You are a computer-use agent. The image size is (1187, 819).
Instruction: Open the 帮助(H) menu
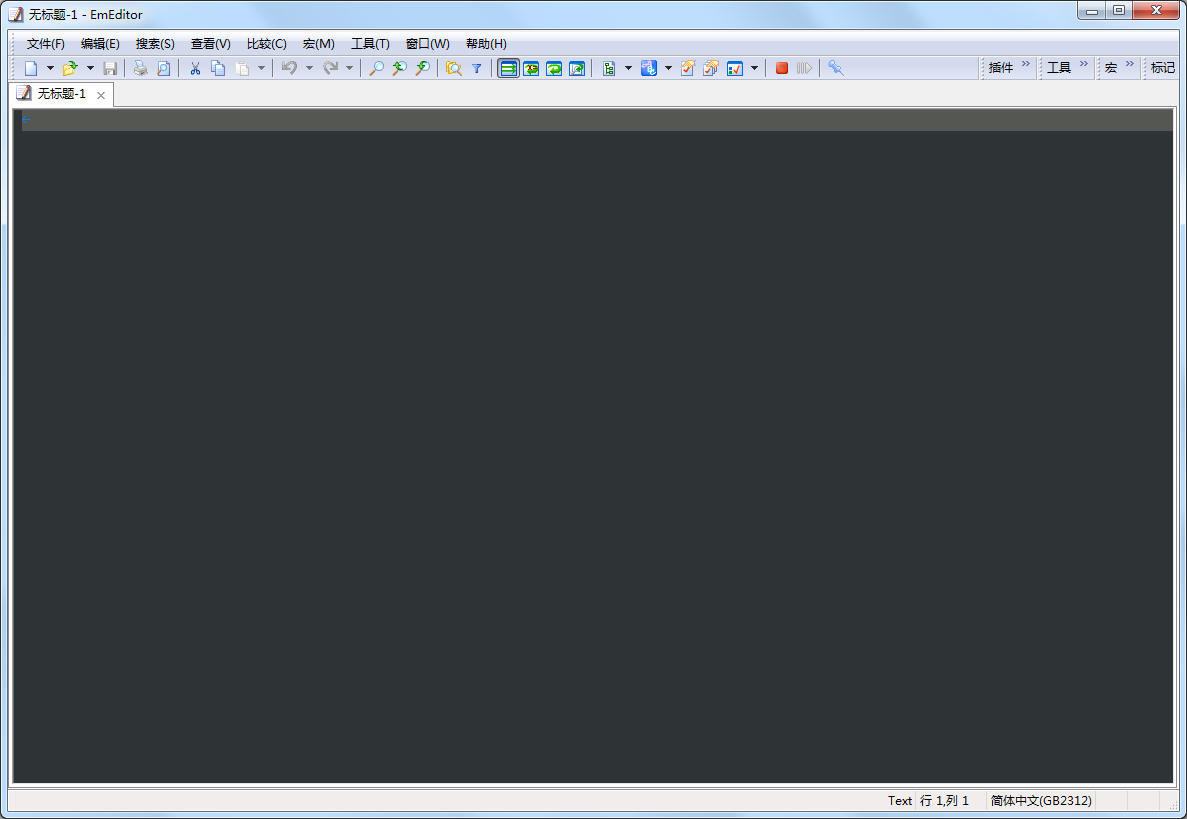pos(486,44)
